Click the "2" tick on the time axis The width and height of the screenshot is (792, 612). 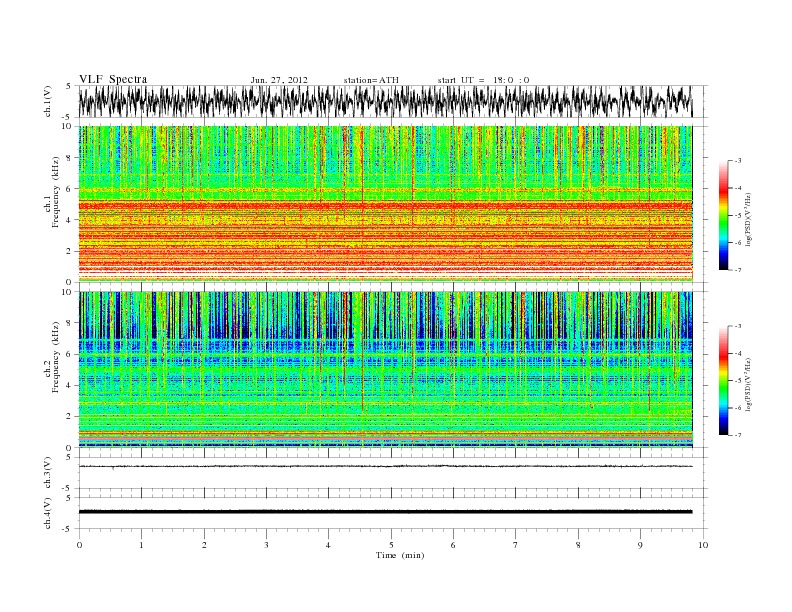[204, 545]
